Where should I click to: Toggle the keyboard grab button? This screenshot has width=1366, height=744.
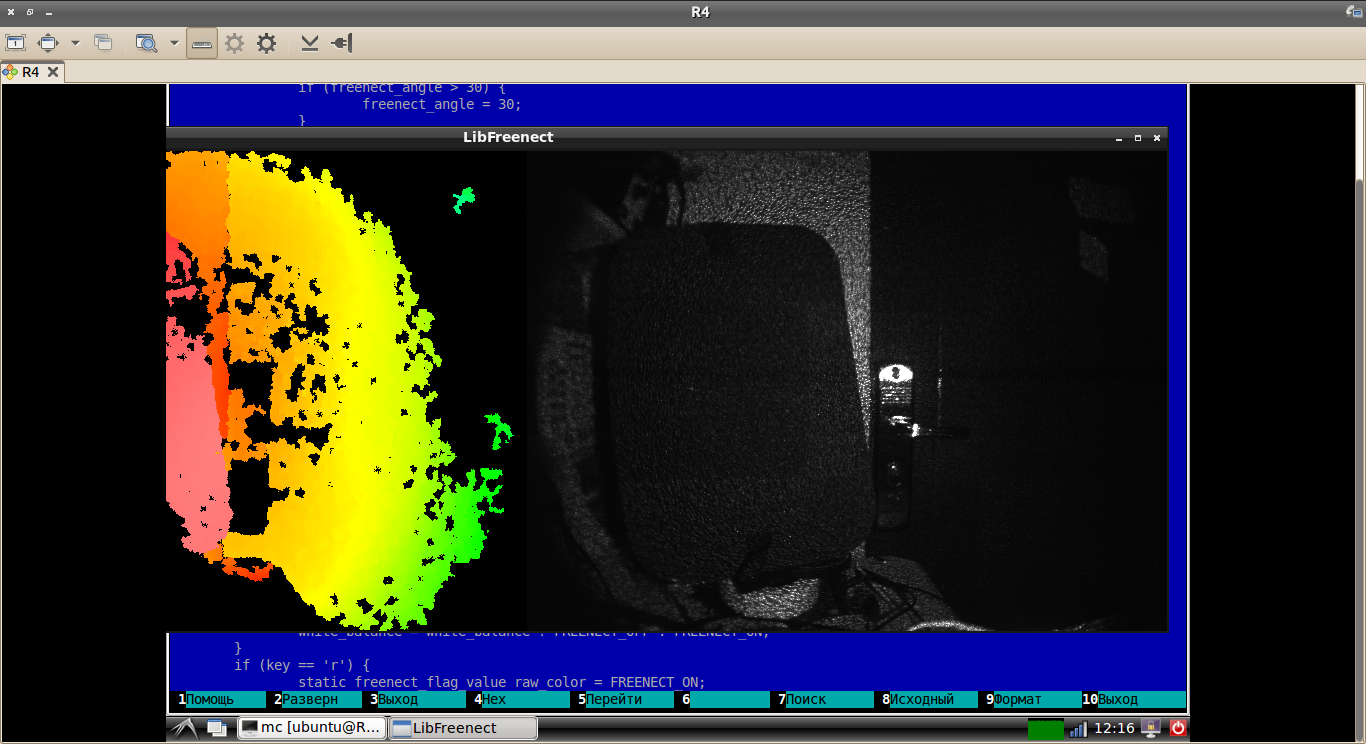[x=202, y=43]
